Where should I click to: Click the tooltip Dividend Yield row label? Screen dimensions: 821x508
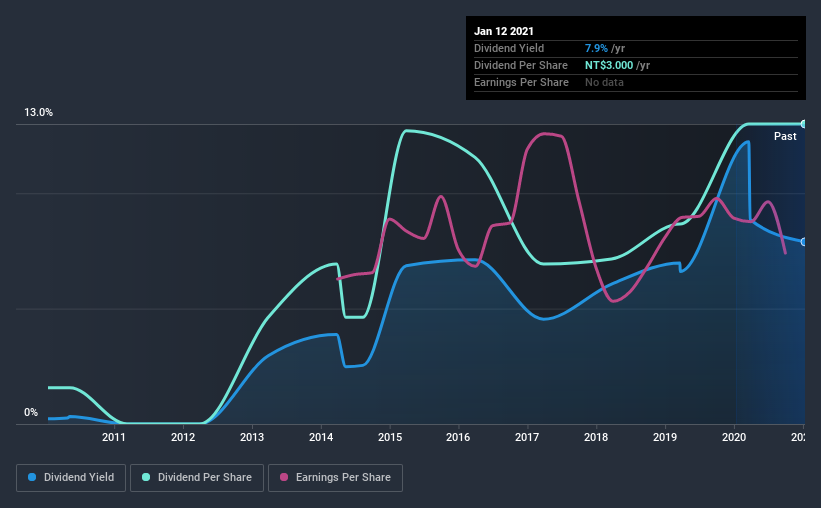tap(509, 48)
